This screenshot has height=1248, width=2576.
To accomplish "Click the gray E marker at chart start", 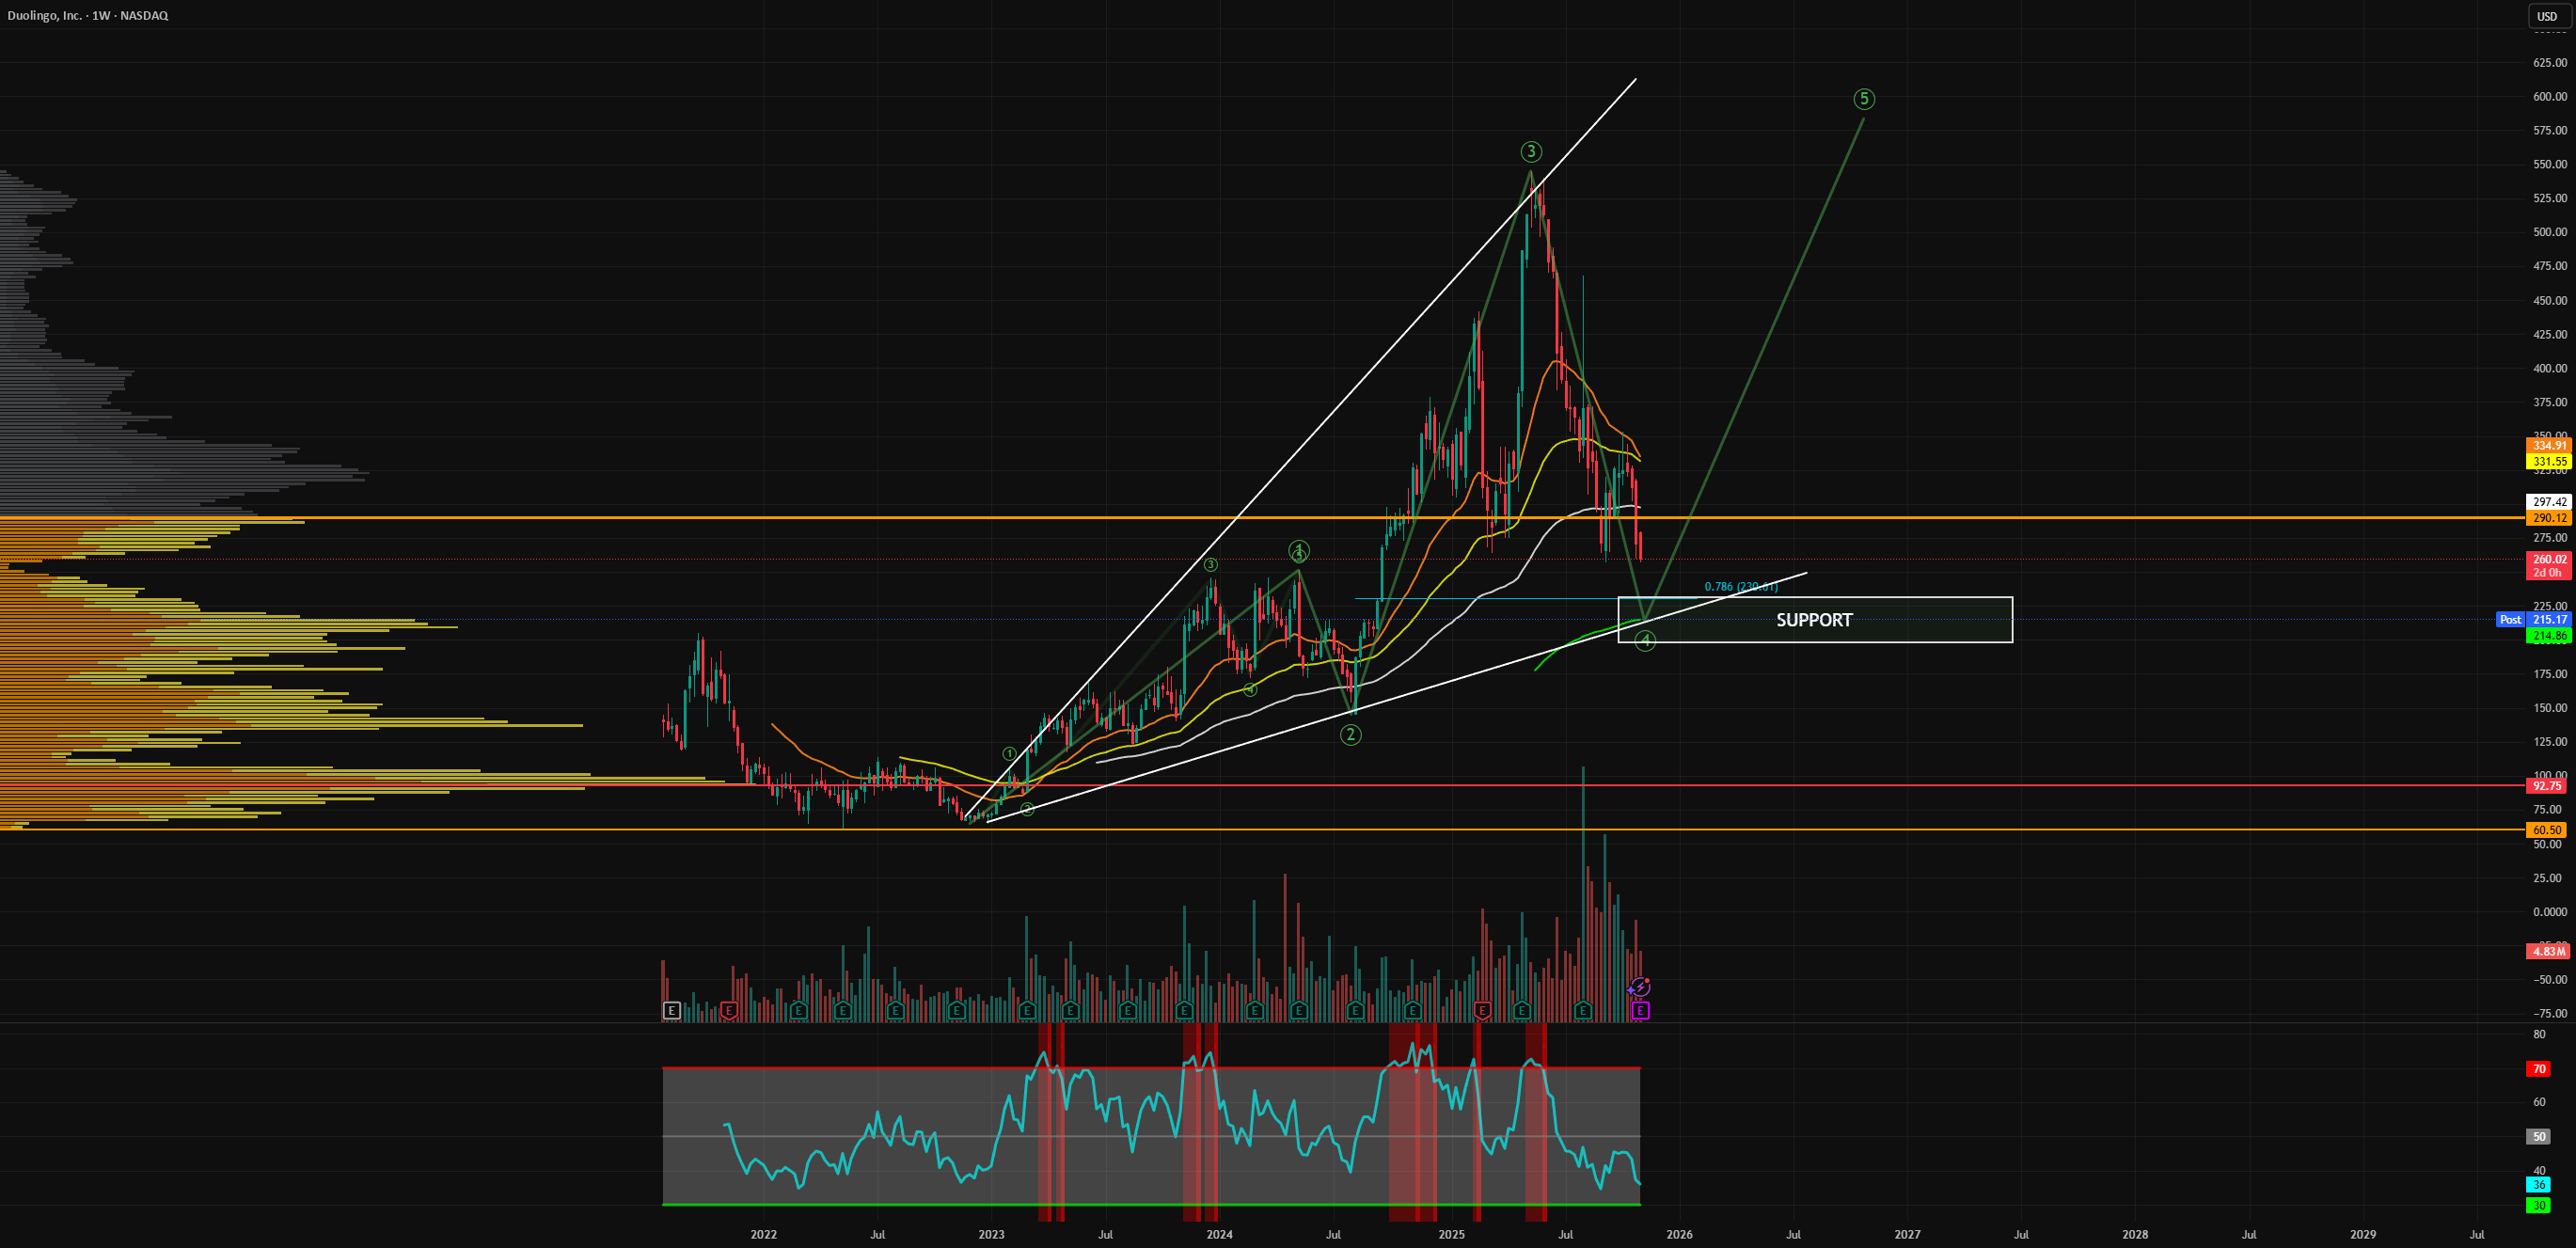I will pyautogui.click(x=671, y=1011).
